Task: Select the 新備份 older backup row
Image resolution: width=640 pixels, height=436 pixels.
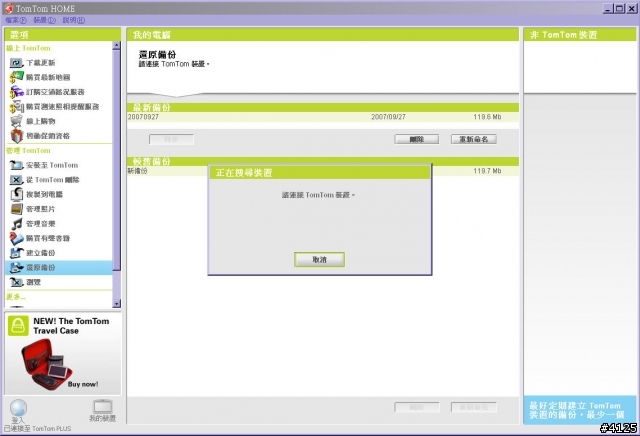Action: 323,171
